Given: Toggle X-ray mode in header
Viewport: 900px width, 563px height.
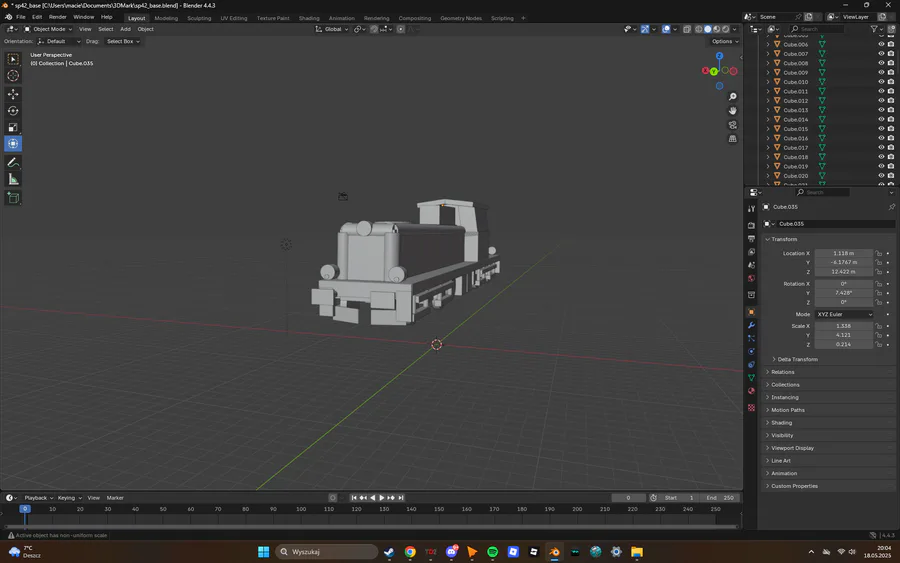Looking at the screenshot, I should (687, 29).
